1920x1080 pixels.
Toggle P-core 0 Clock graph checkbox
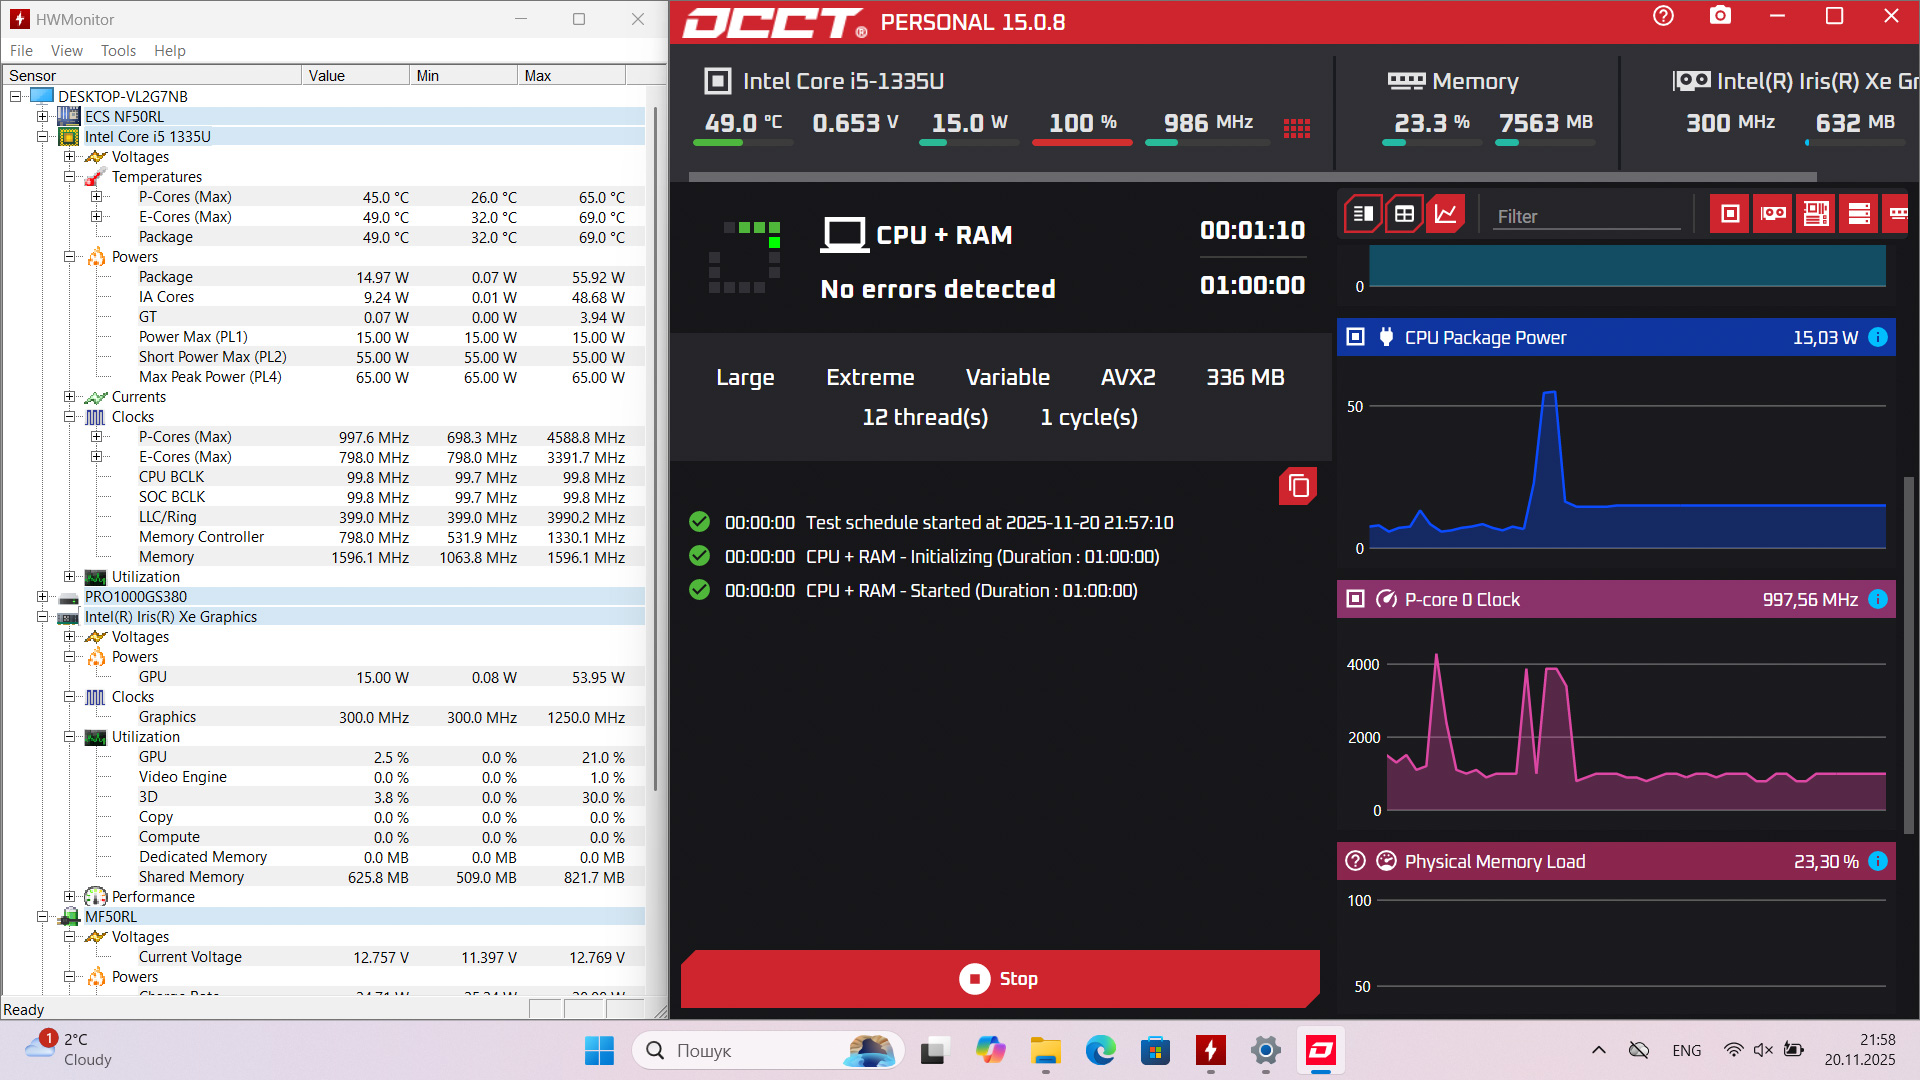click(x=1355, y=599)
